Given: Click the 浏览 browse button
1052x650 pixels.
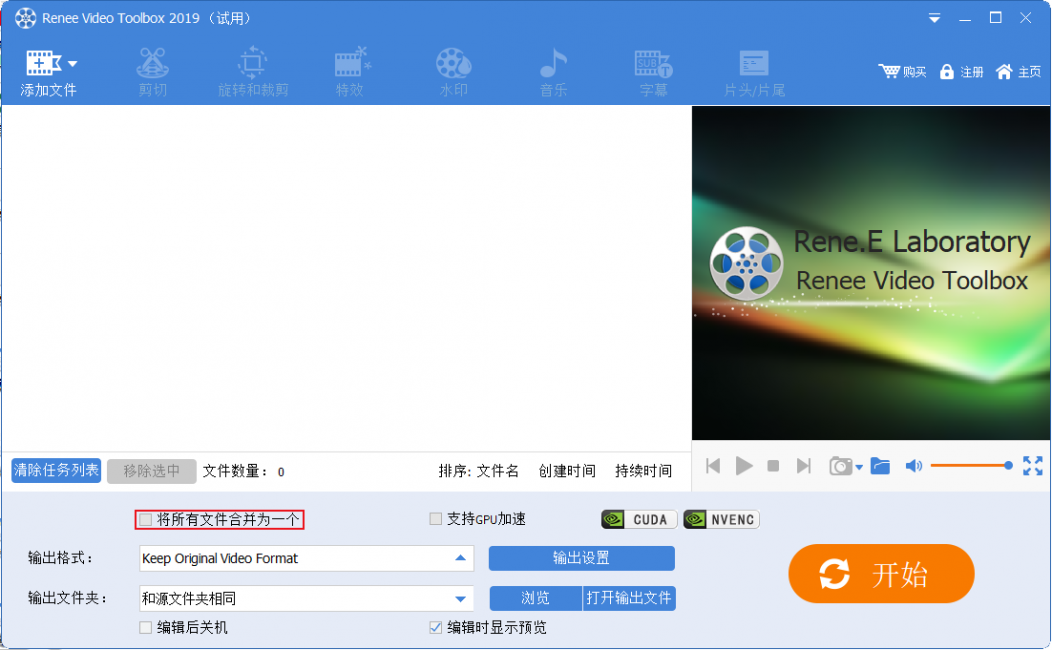Looking at the screenshot, I should 535,598.
